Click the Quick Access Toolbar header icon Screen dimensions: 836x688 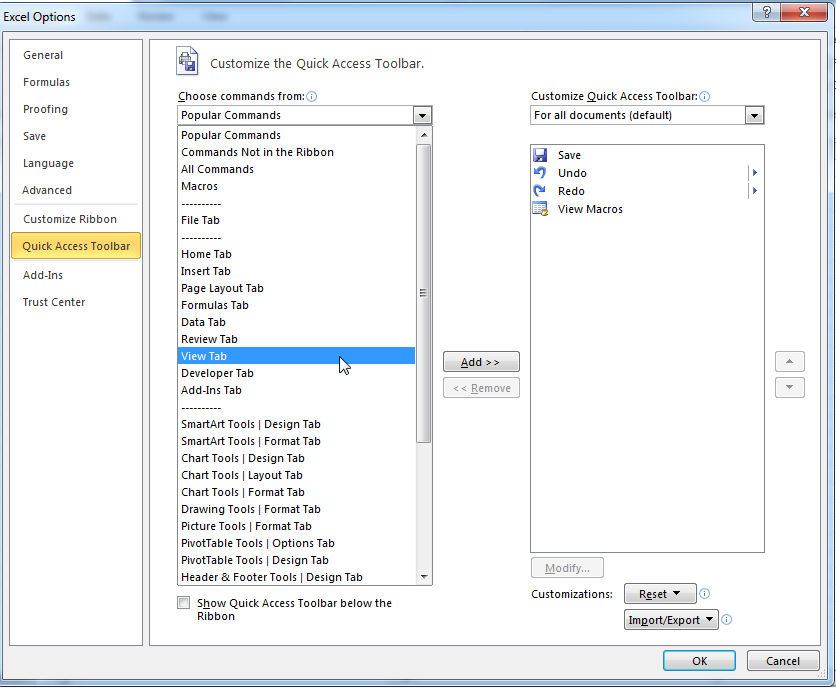click(187, 61)
